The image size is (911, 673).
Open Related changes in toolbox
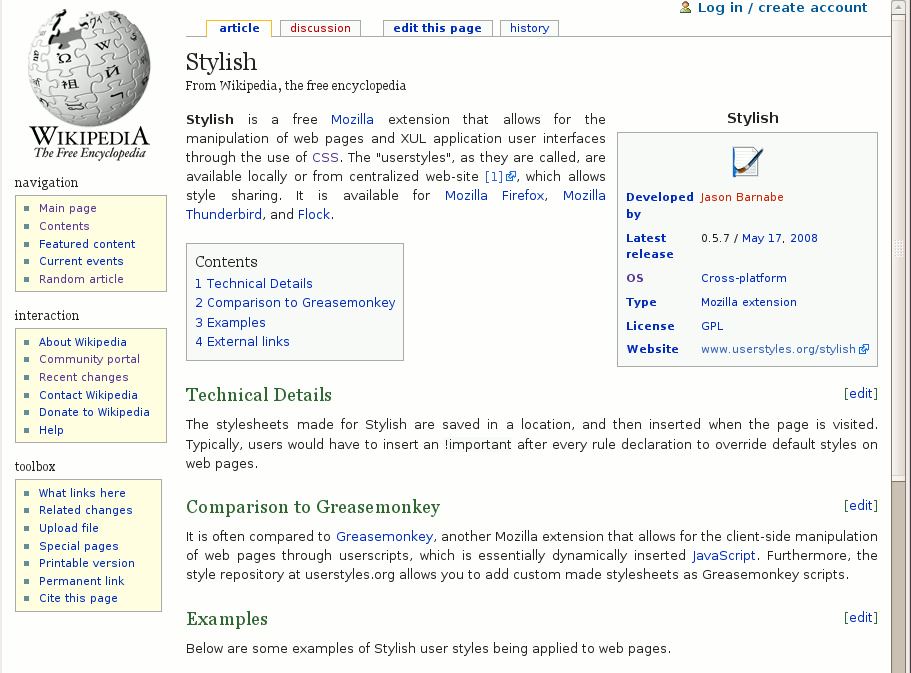(x=85, y=510)
